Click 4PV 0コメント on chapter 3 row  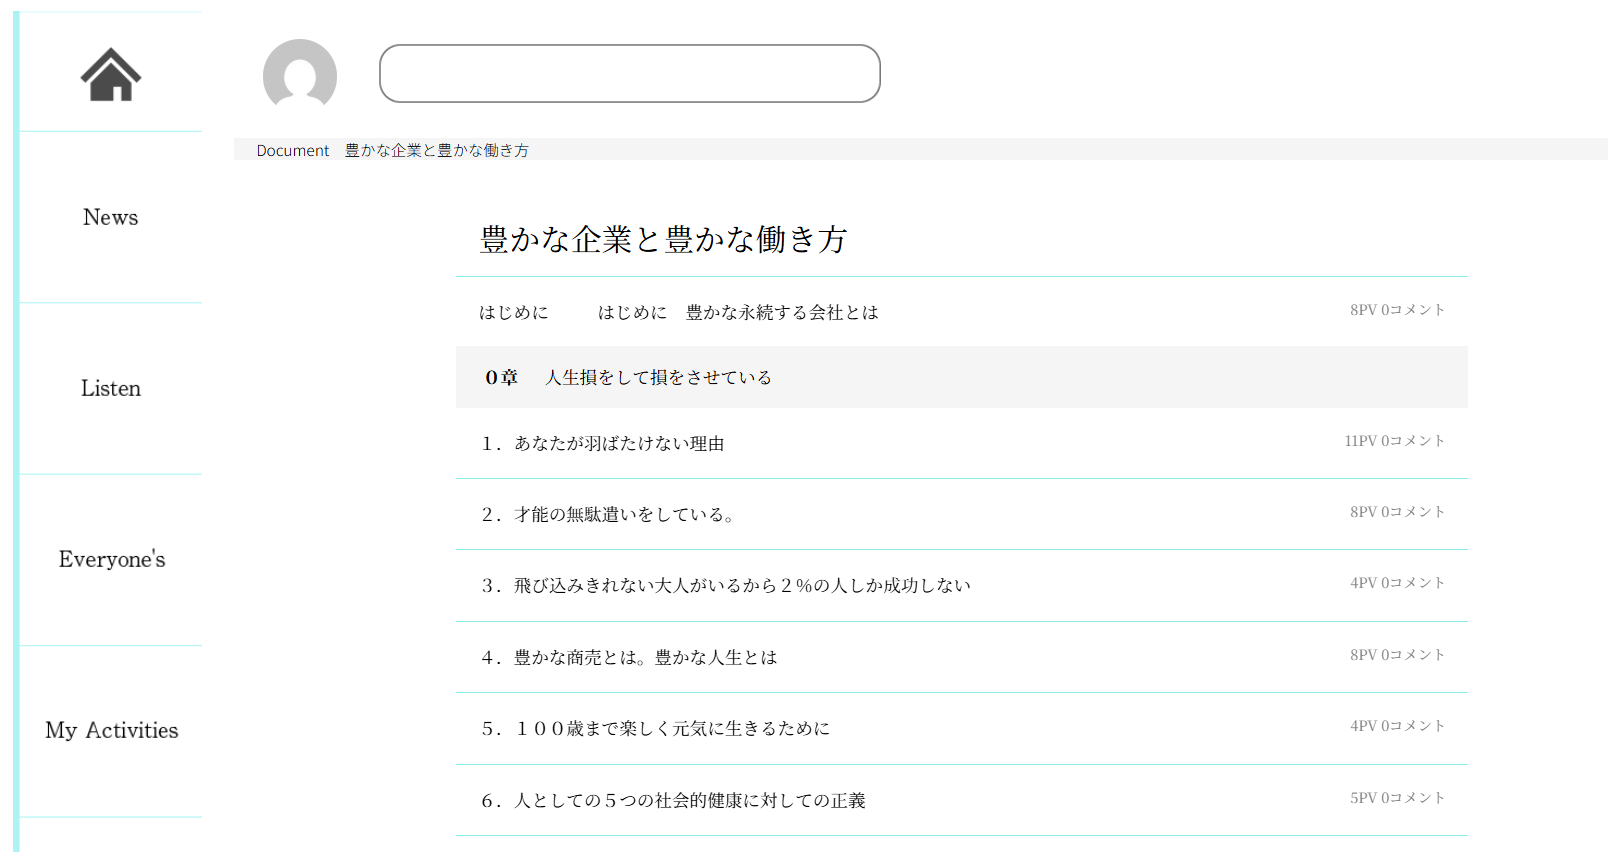pos(1397,583)
